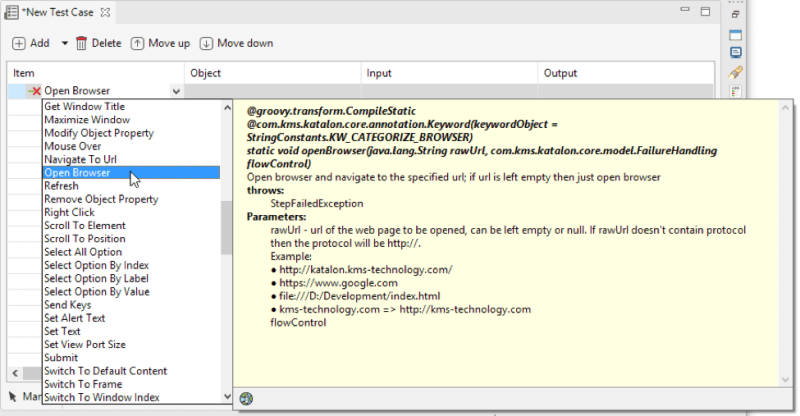Screen dimensions: 800x416
Task: Click the restore view icon in sidebar
Action: tap(736, 14)
